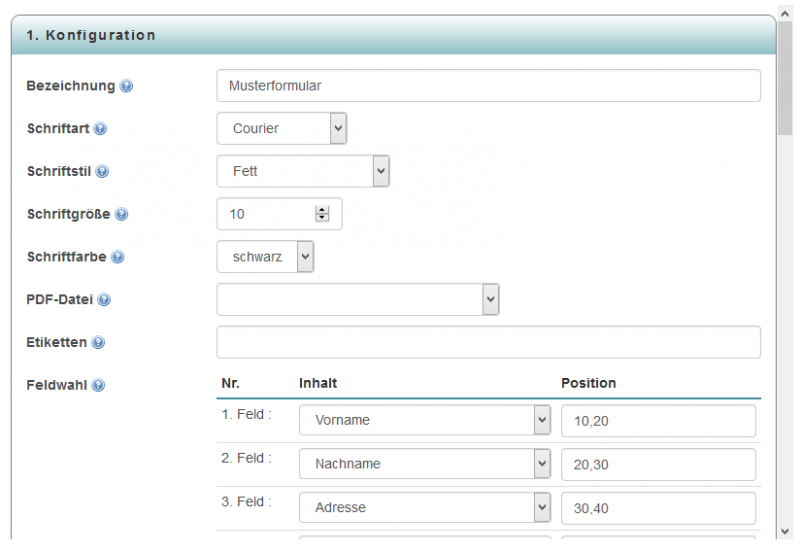Screen dimensions: 800x552
Task: Click the help icon beside Feldwahl
Action: (98, 385)
